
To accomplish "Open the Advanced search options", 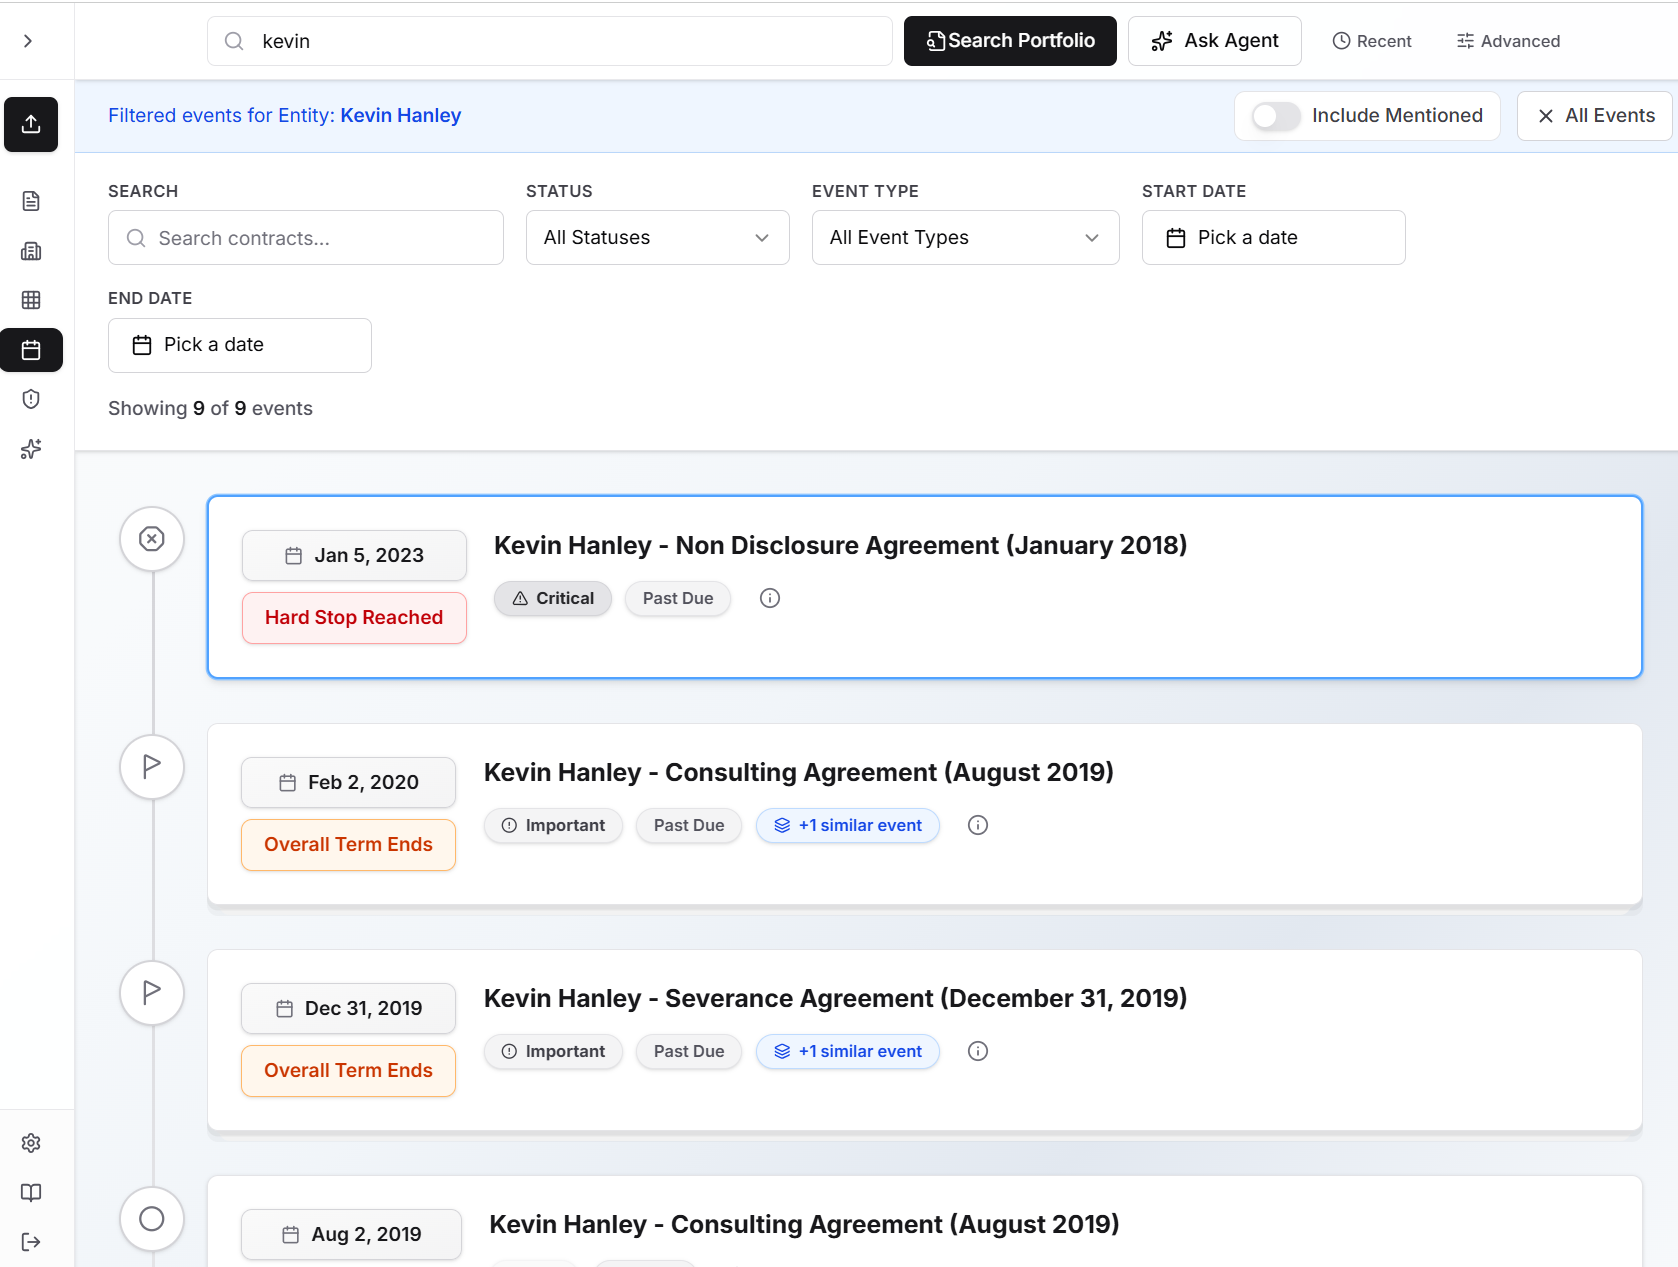I will 1508,41.
